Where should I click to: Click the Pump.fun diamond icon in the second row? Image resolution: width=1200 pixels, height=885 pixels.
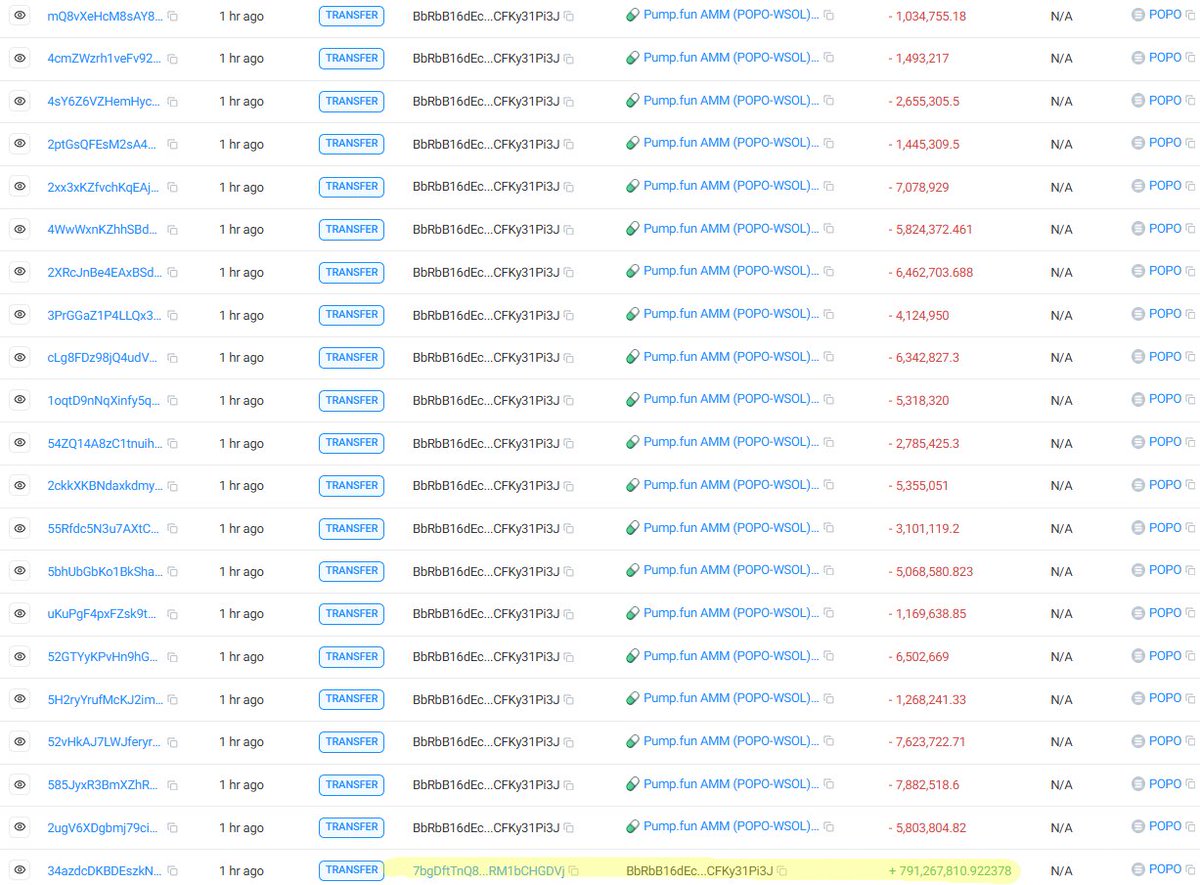coord(631,57)
